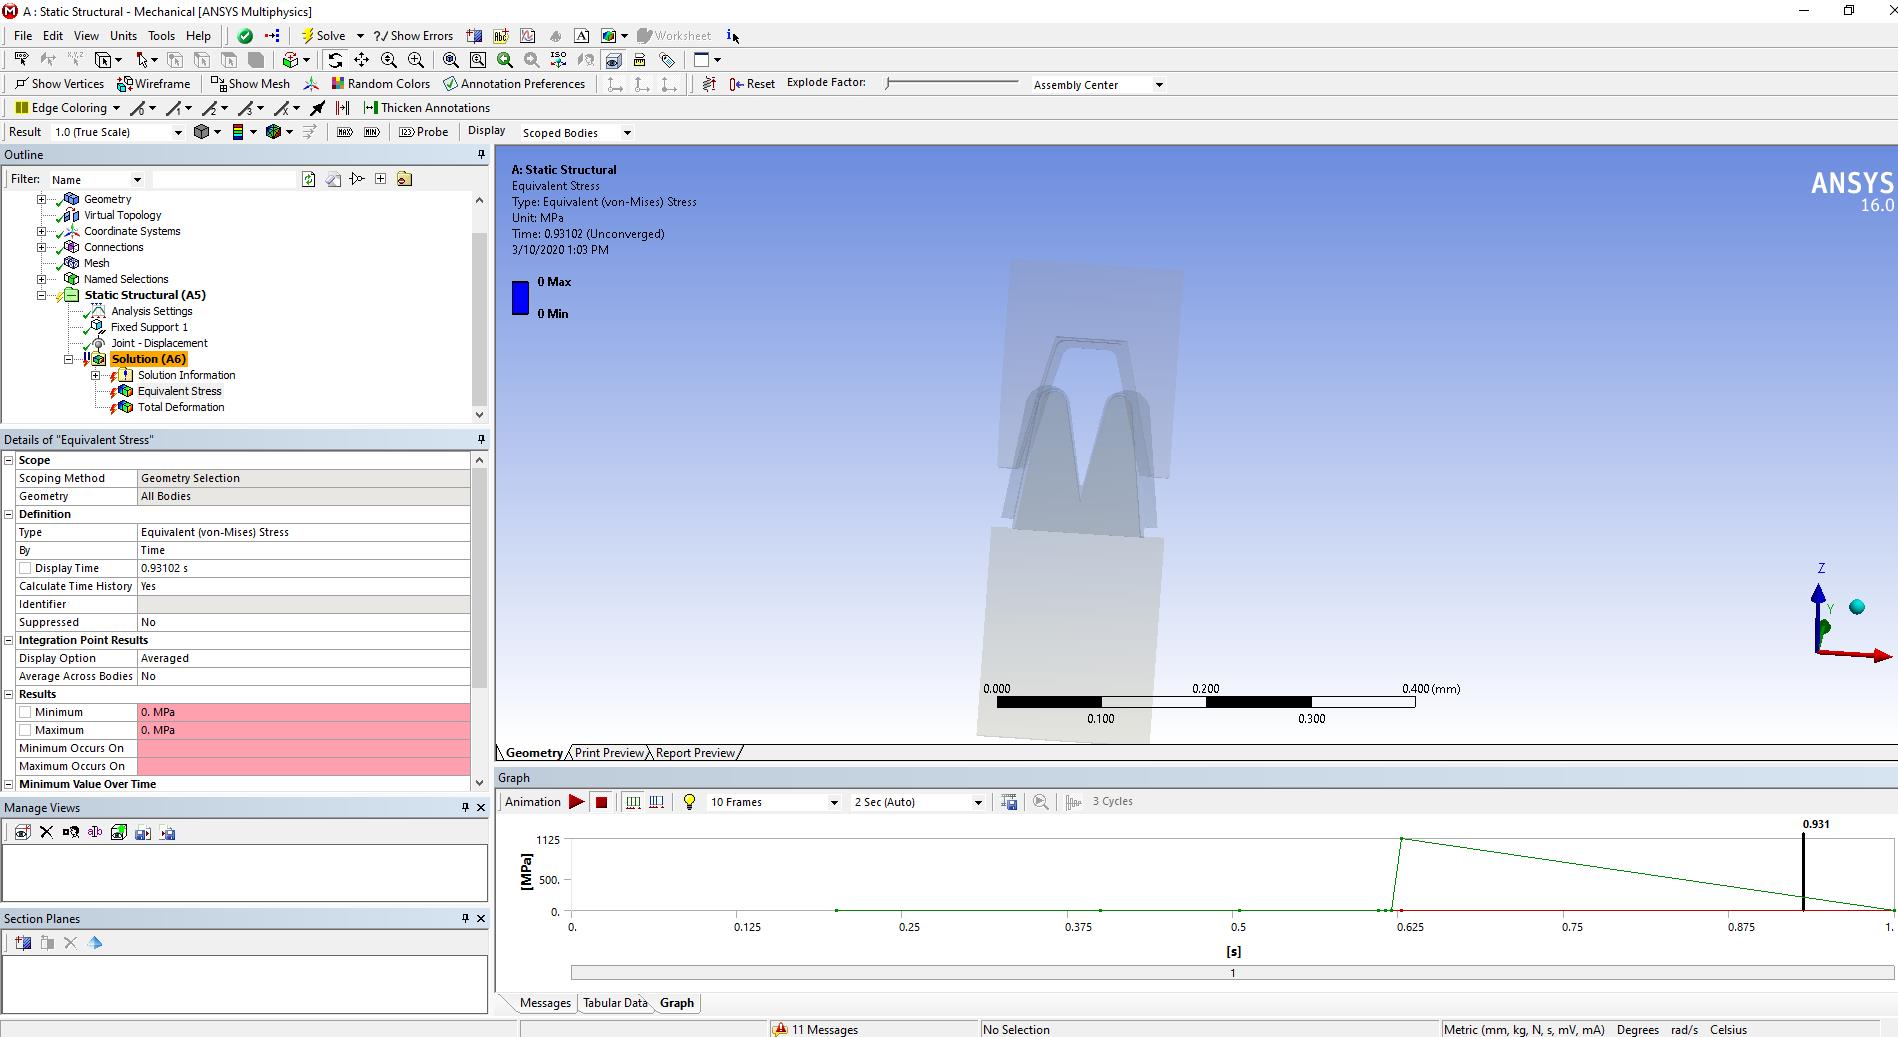
Task: Set ISO isometric view
Action: [558, 60]
